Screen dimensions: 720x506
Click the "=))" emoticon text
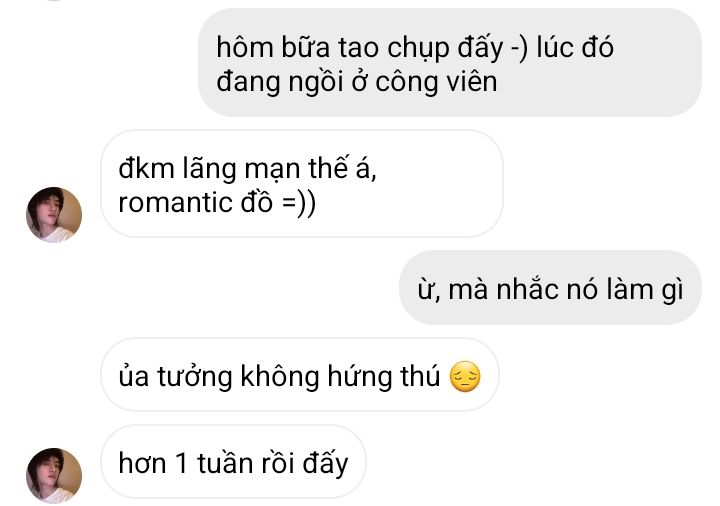pos(298,202)
